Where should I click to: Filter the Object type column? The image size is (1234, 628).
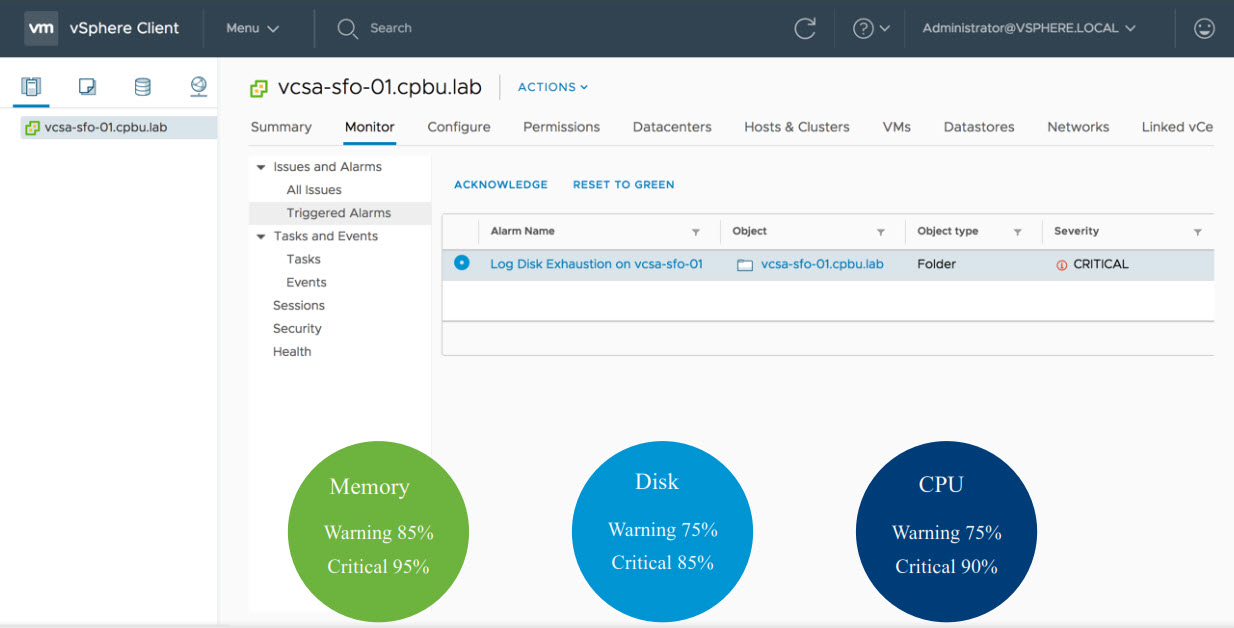point(1017,232)
